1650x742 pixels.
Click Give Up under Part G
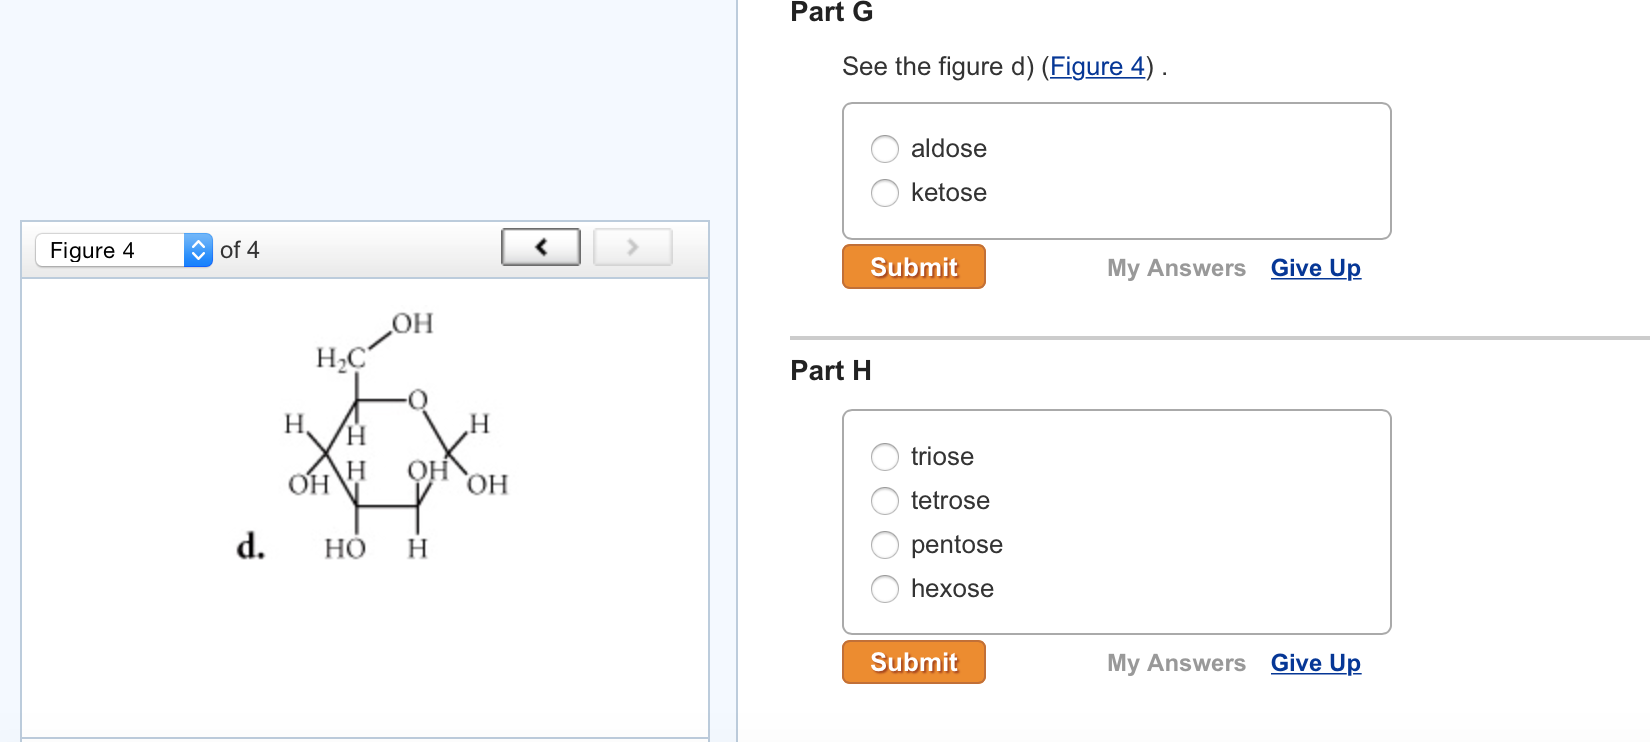tap(1315, 267)
